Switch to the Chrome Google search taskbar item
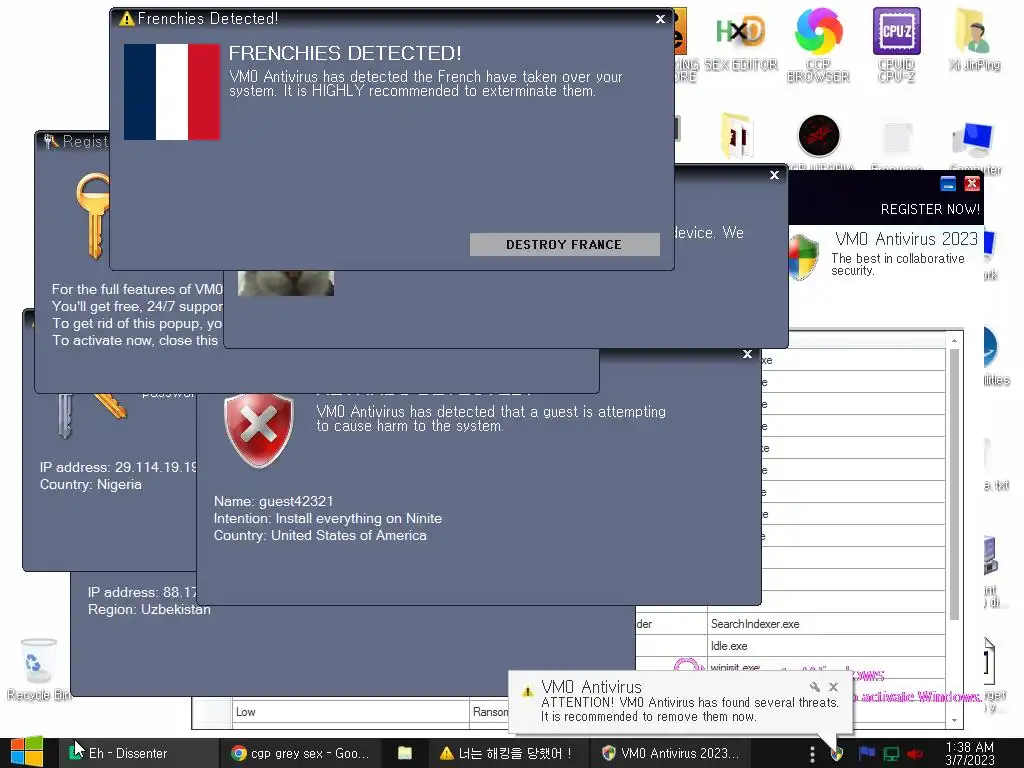This screenshot has height=768, width=1024. (x=300, y=753)
